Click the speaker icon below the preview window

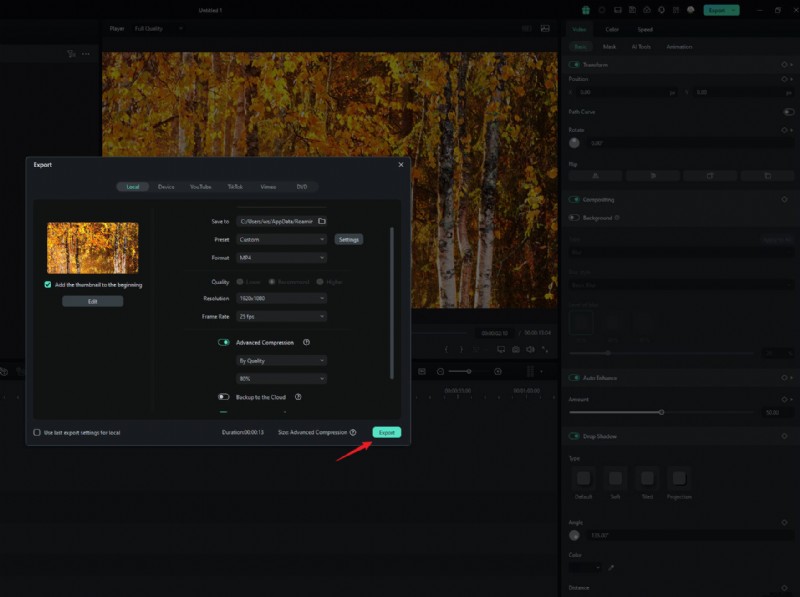point(530,348)
